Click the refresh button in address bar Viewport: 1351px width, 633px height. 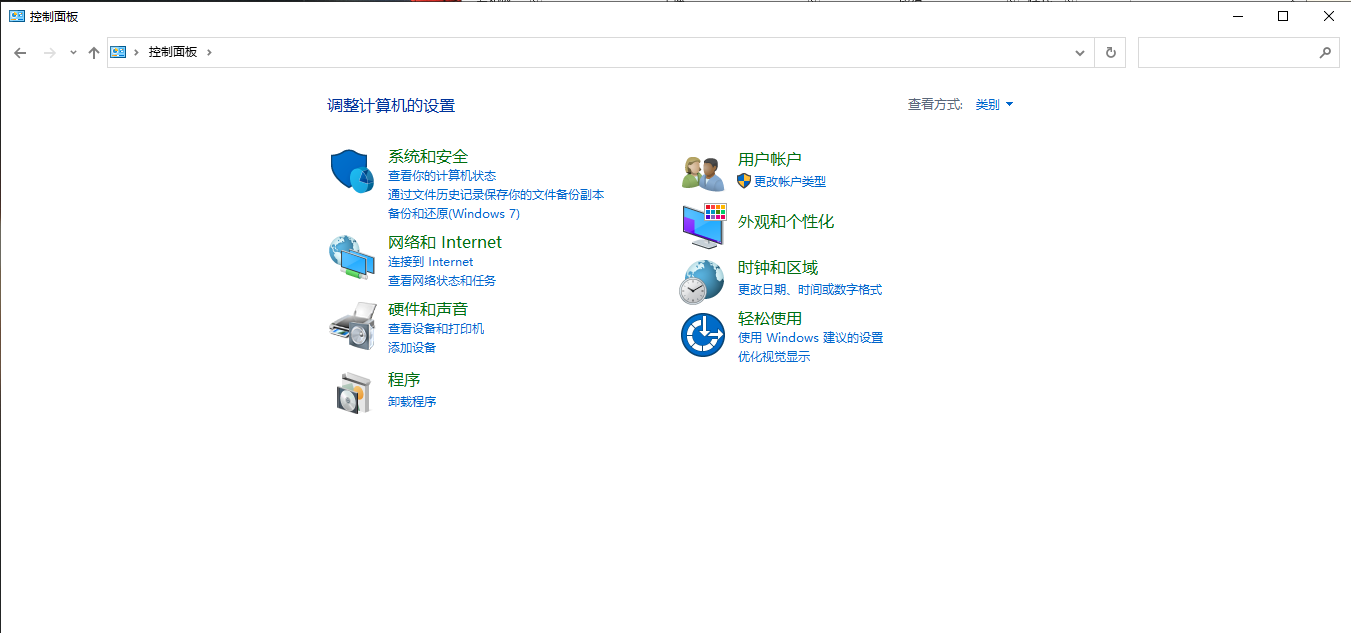(1110, 53)
